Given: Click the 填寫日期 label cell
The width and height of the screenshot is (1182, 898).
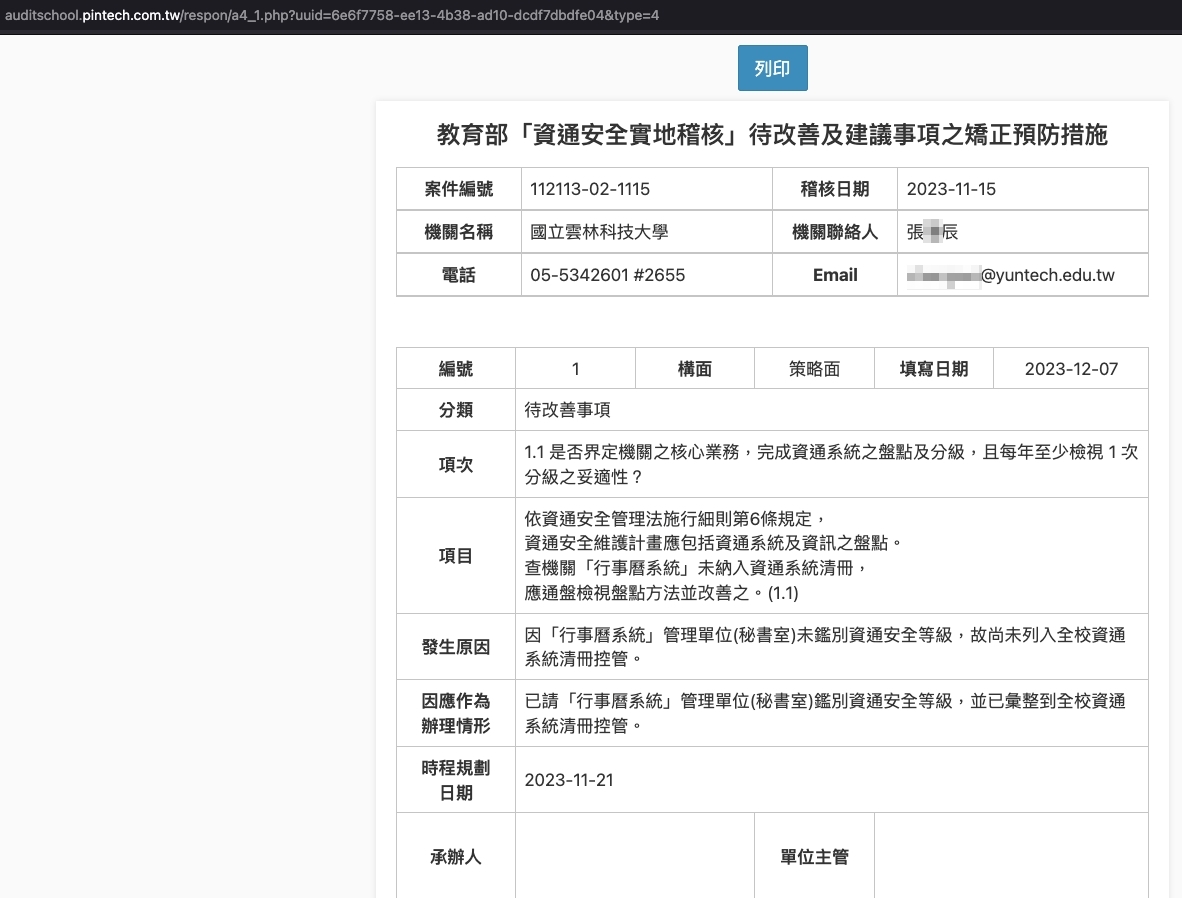Looking at the screenshot, I should click(934, 369).
